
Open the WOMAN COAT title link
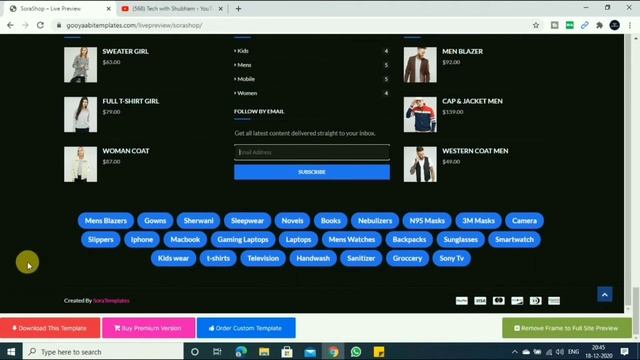126,151
